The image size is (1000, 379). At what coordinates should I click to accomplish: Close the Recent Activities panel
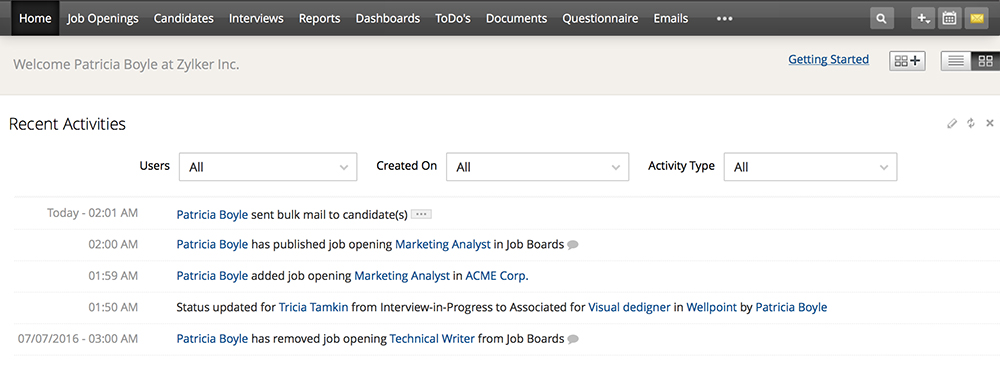coord(990,123)
